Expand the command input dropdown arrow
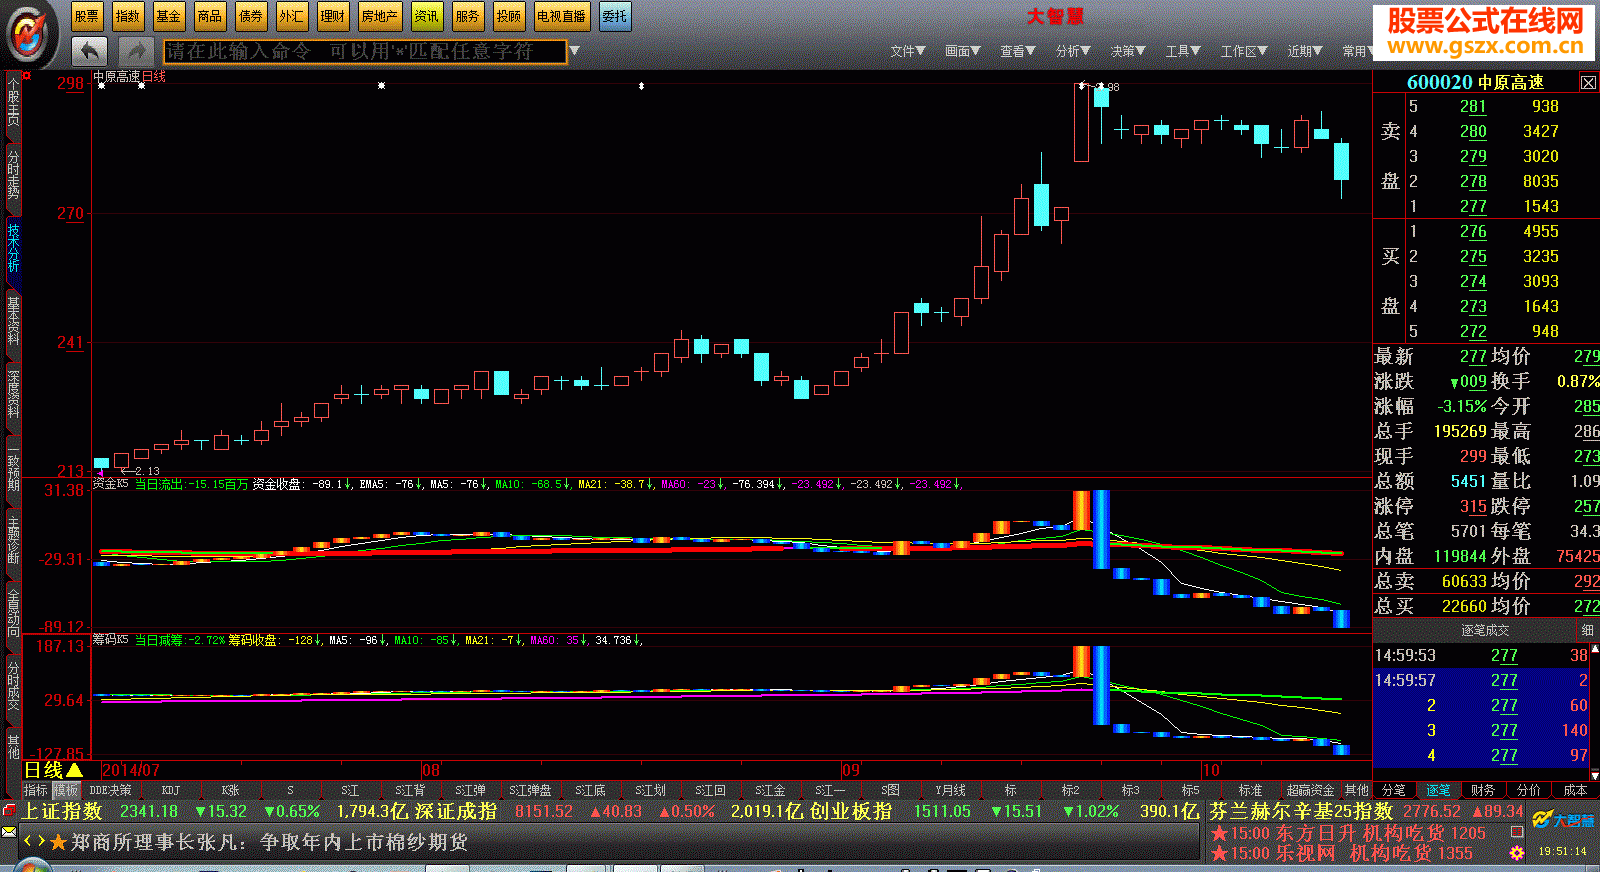This screenshot has height=872, width=1600. pyautogui.click(x=575, y=51)
